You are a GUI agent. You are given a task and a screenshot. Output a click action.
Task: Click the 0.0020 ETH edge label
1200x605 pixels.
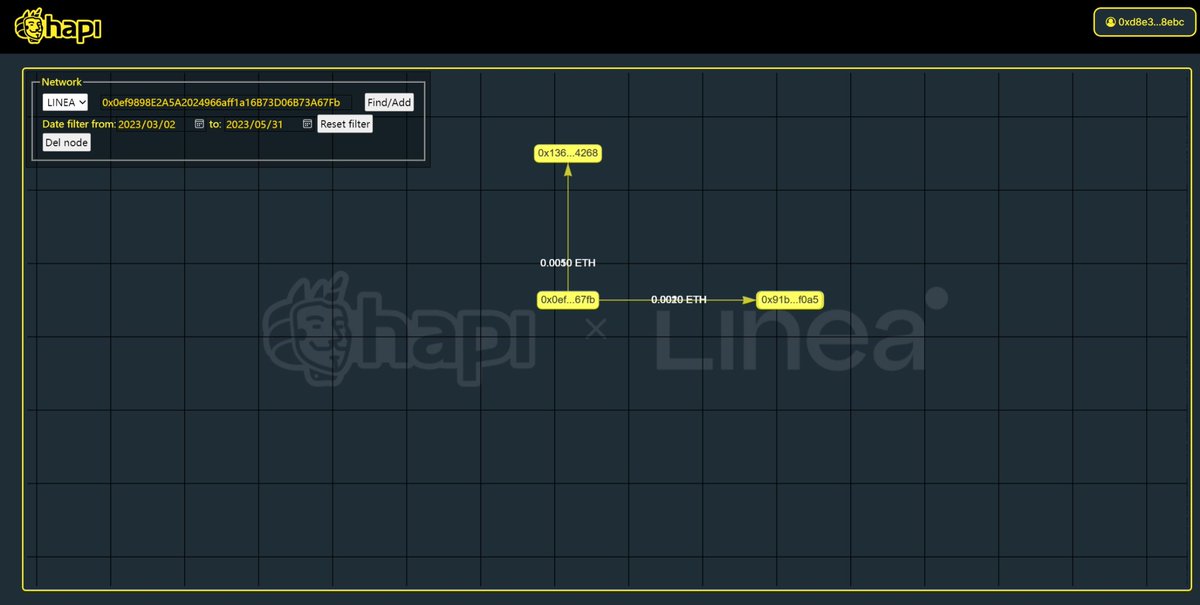678,299
